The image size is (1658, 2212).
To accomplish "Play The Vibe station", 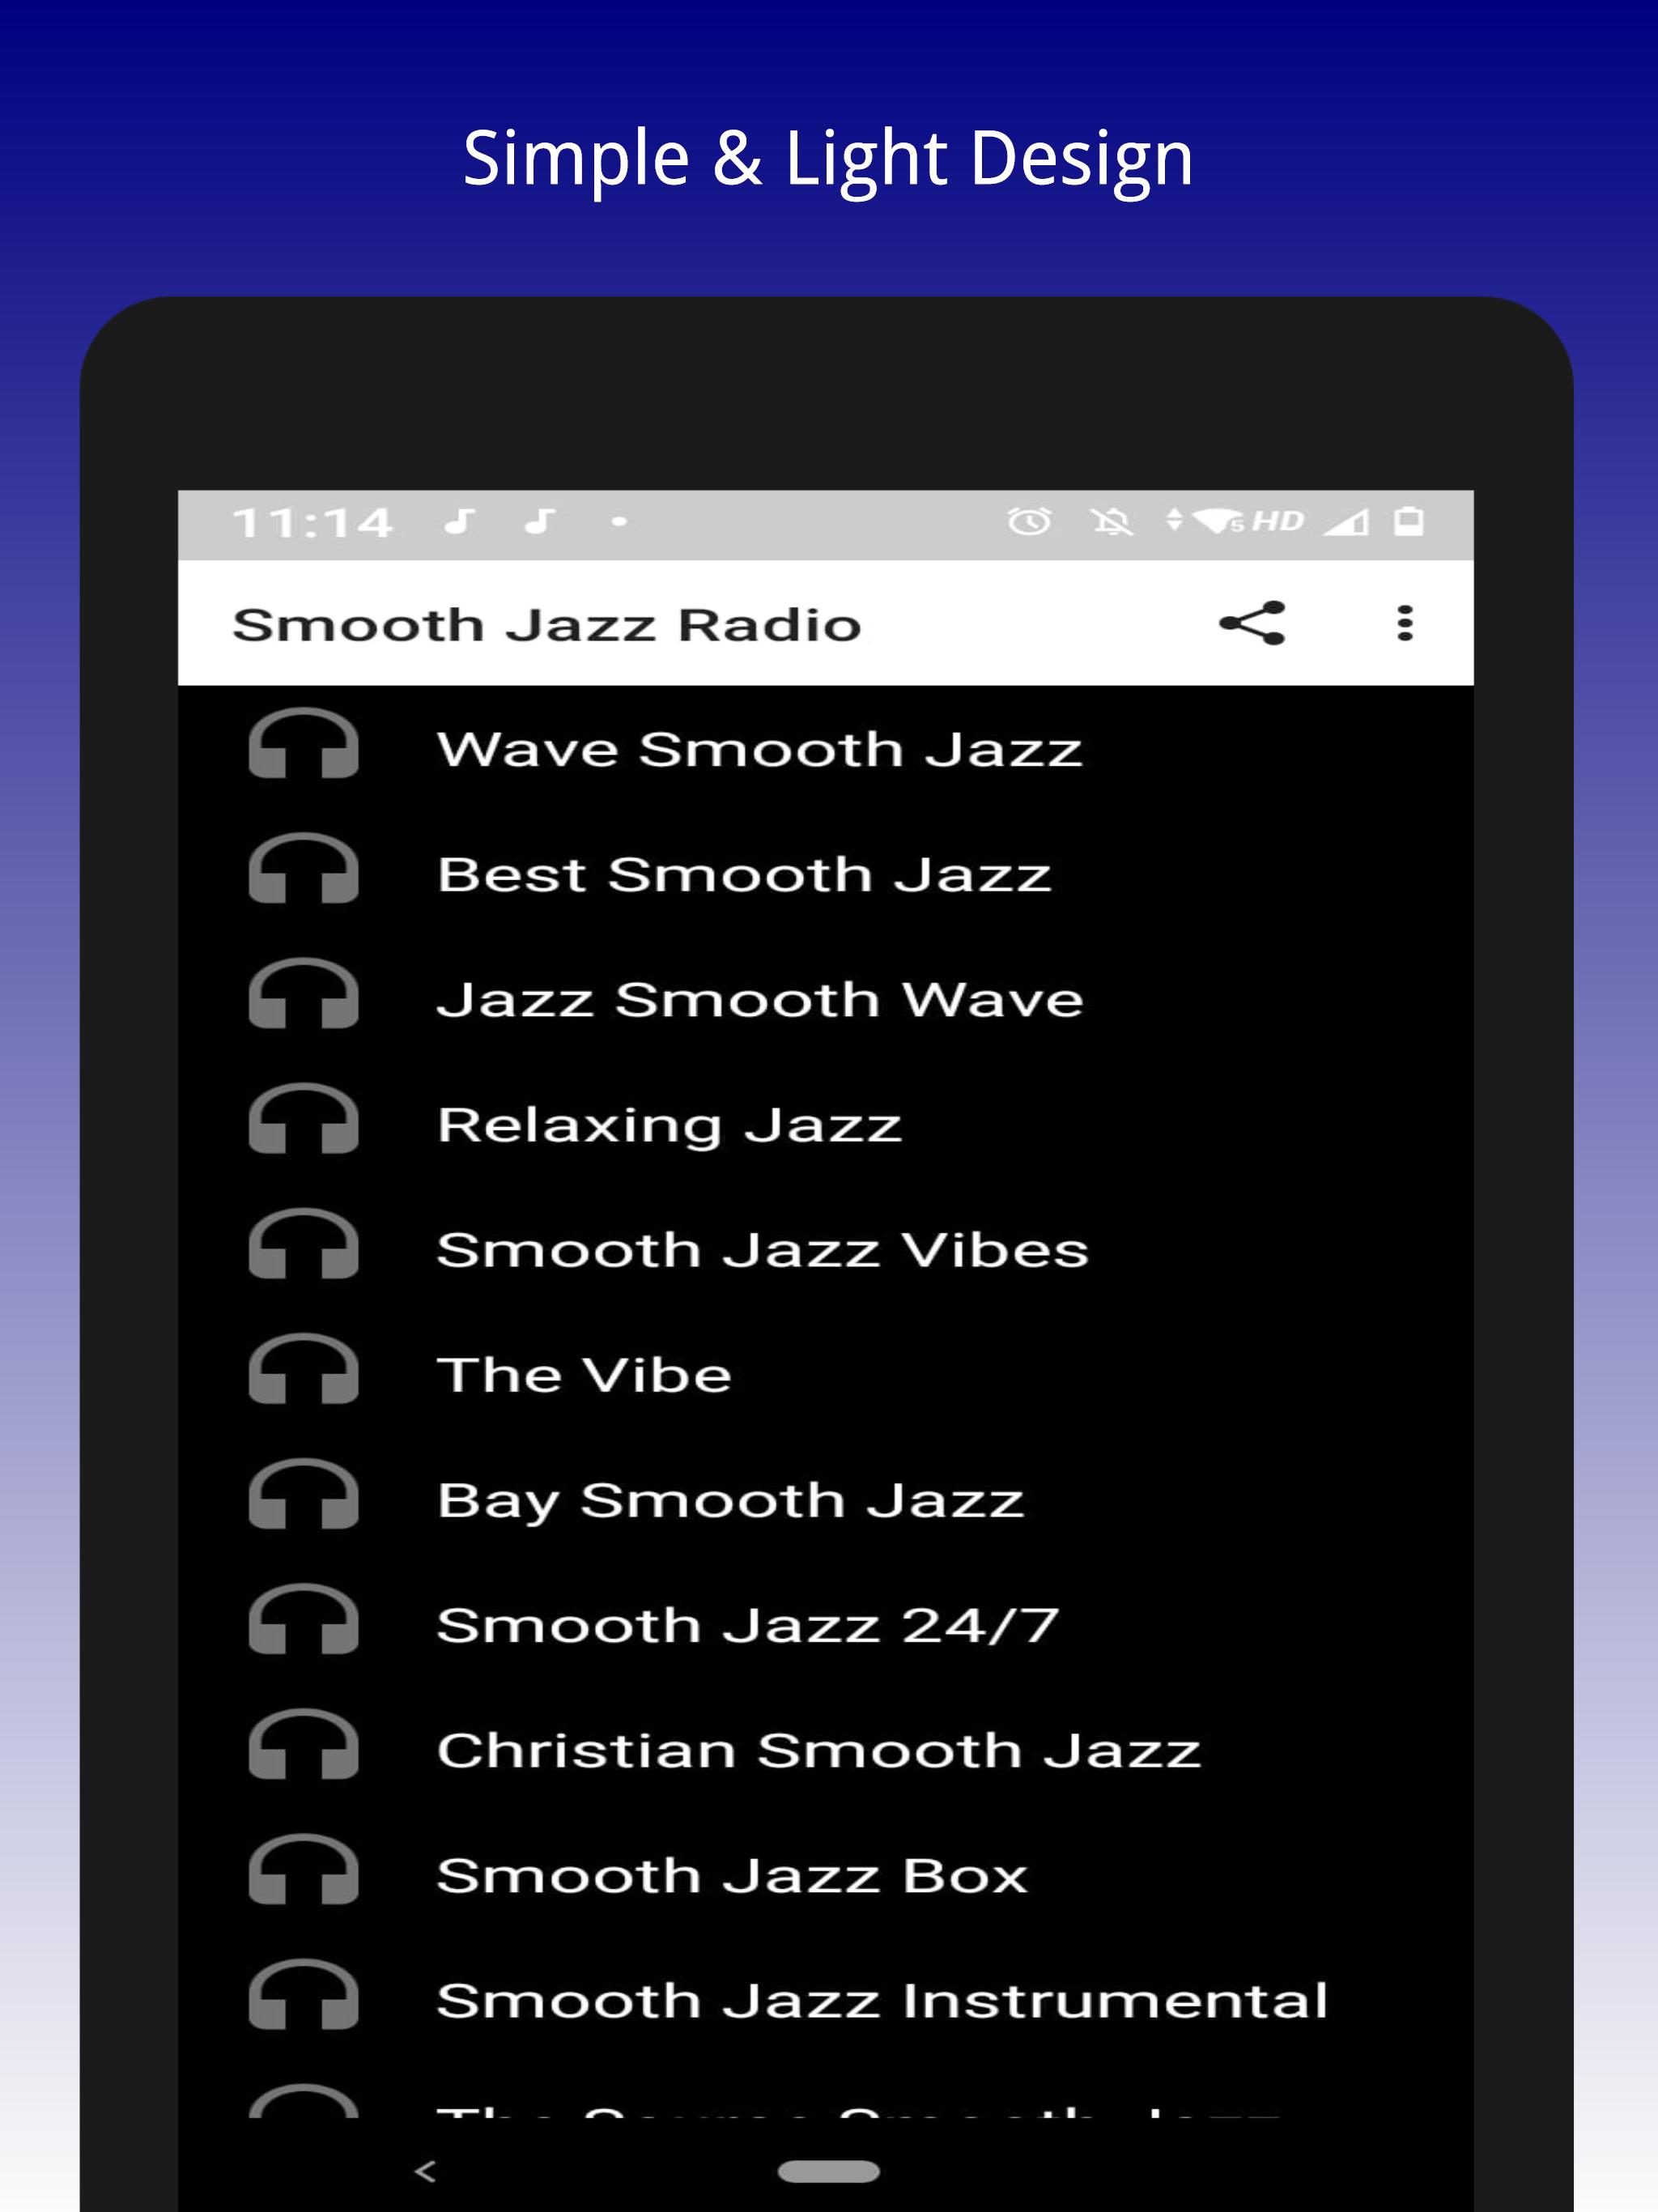I will pyautogui.click(x=826, y=1373).
